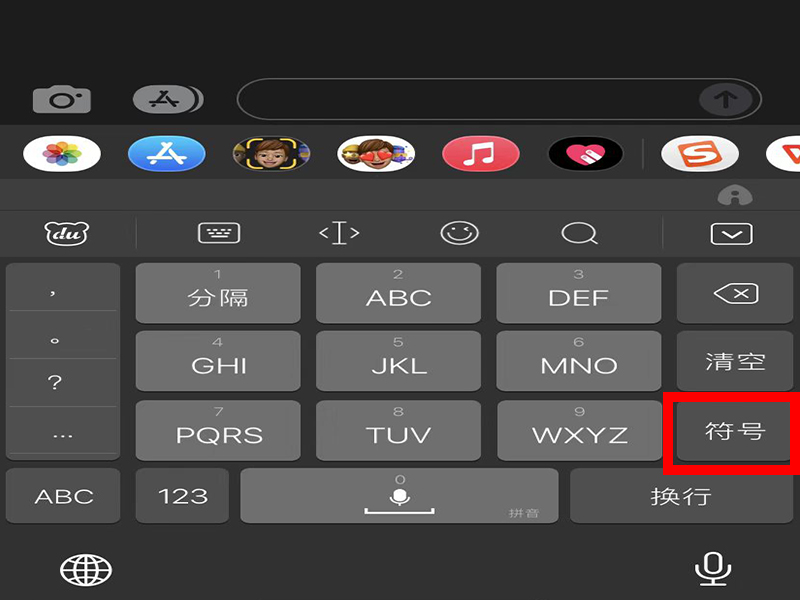Tap the App Store drawer toggle
Viewport: 800px width, 600px height.
pyautogui.click(x=168, y=99)
